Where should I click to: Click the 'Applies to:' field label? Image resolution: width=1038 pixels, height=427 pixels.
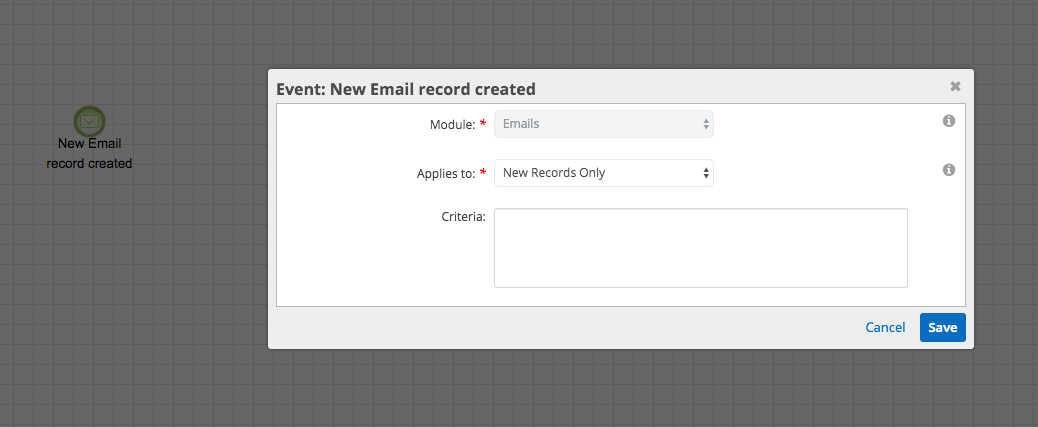pos(446,174)
